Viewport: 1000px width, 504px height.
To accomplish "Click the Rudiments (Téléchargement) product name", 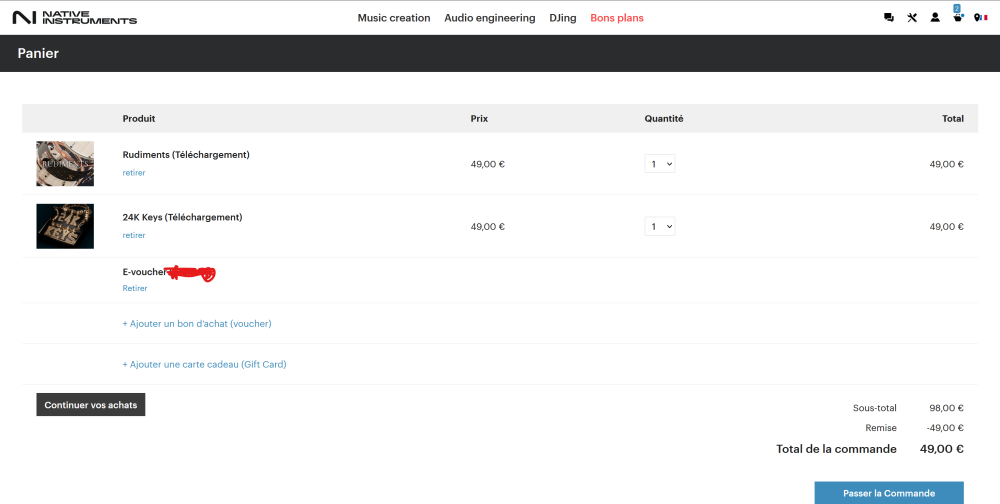I will pyautogui.click(x=186, y=154).
